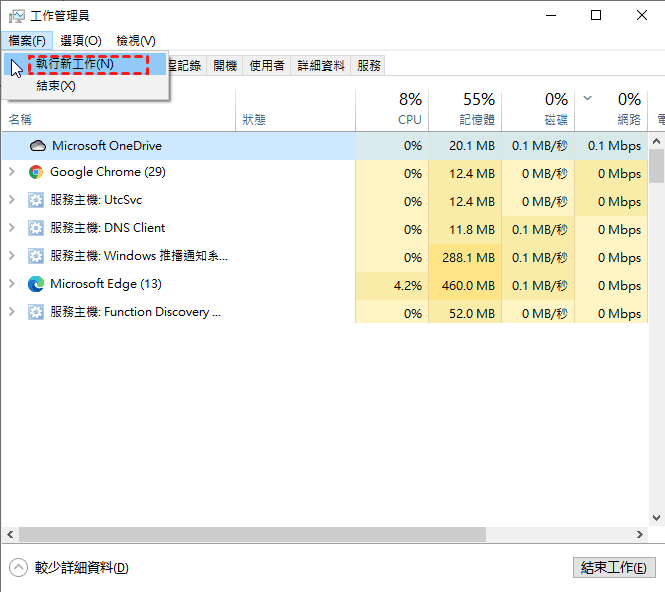665x592 pixels.
Task: Click the vertical scrollbar thumb
Action: pyautogui.click(x=656, y=166)
